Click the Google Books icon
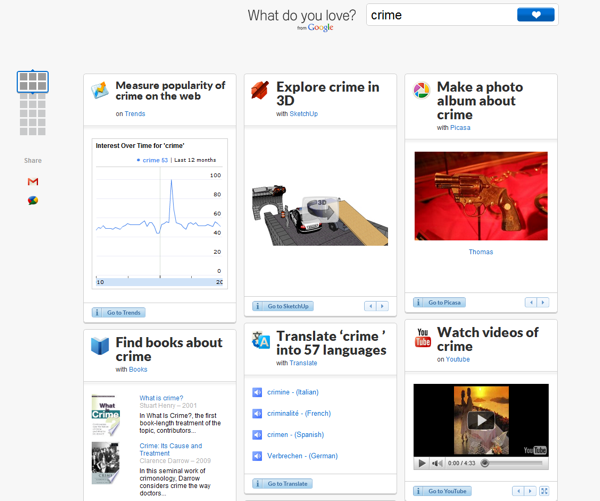This screenshot has height=501, width=600. click(100, 347)
